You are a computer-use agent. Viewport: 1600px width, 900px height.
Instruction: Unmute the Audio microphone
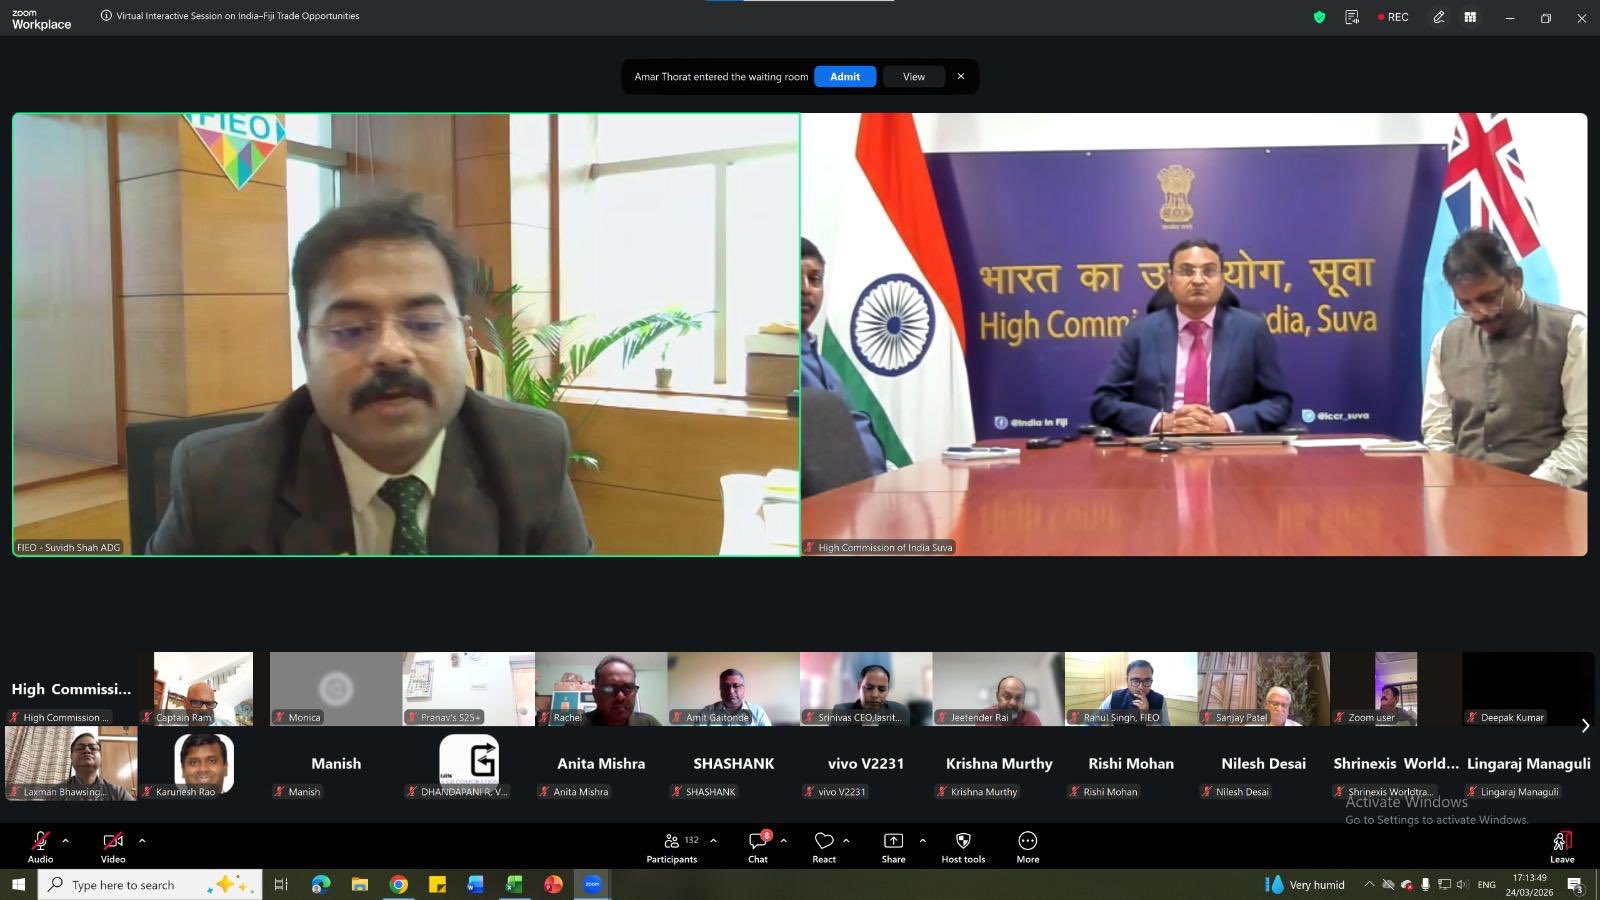40,841
